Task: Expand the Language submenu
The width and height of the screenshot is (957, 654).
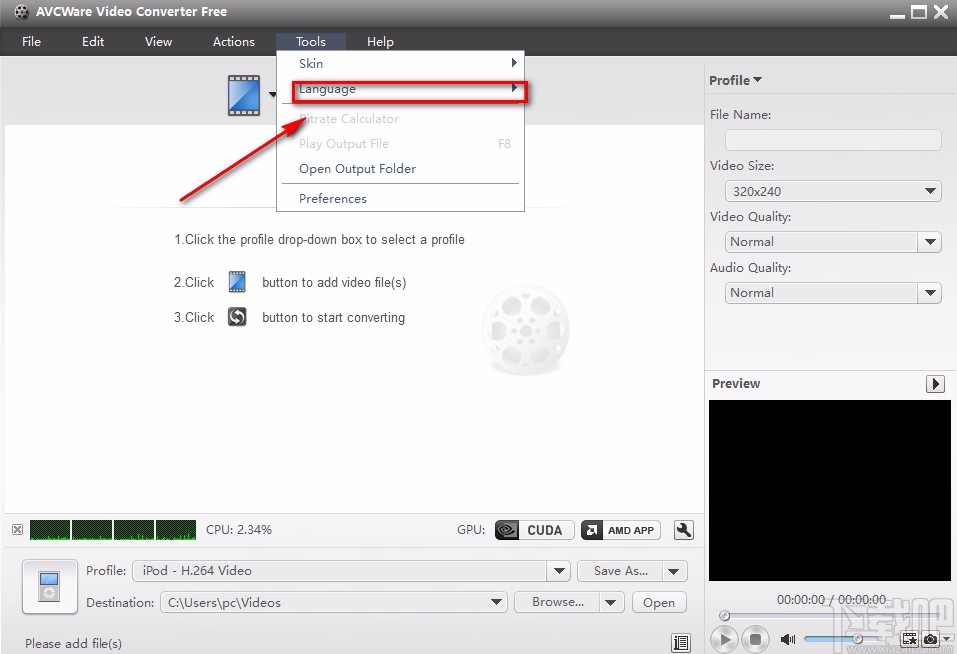Action: (x=327, y=89)
